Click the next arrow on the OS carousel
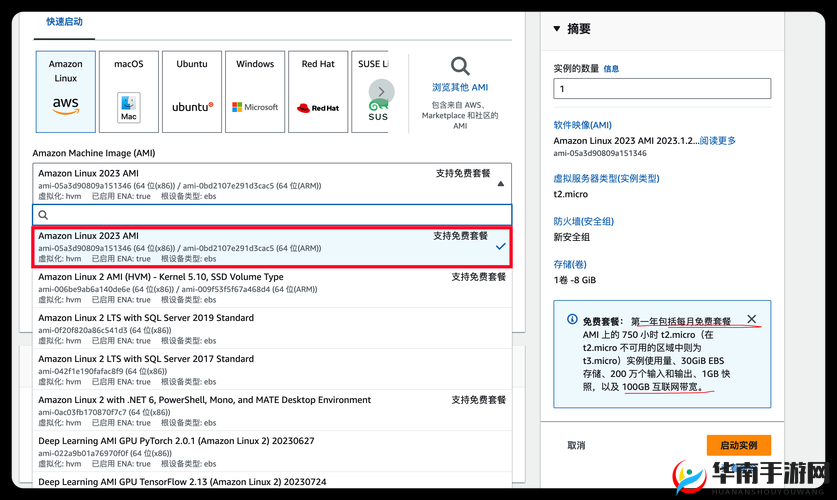 coord(381,92)
